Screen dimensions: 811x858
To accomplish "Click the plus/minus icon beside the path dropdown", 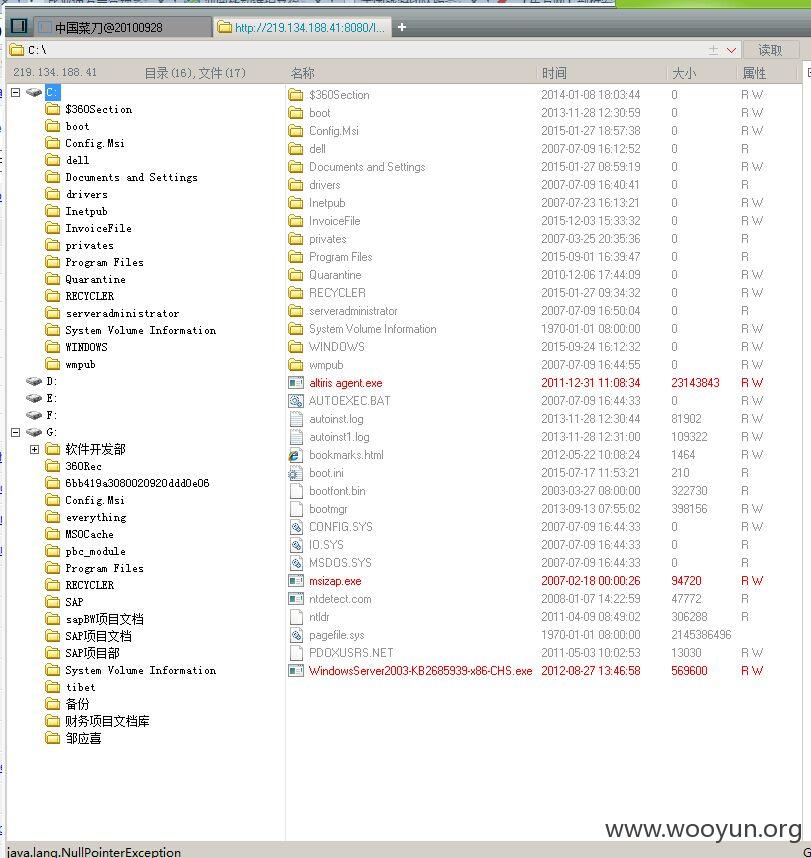I will (x=713, y=50).
